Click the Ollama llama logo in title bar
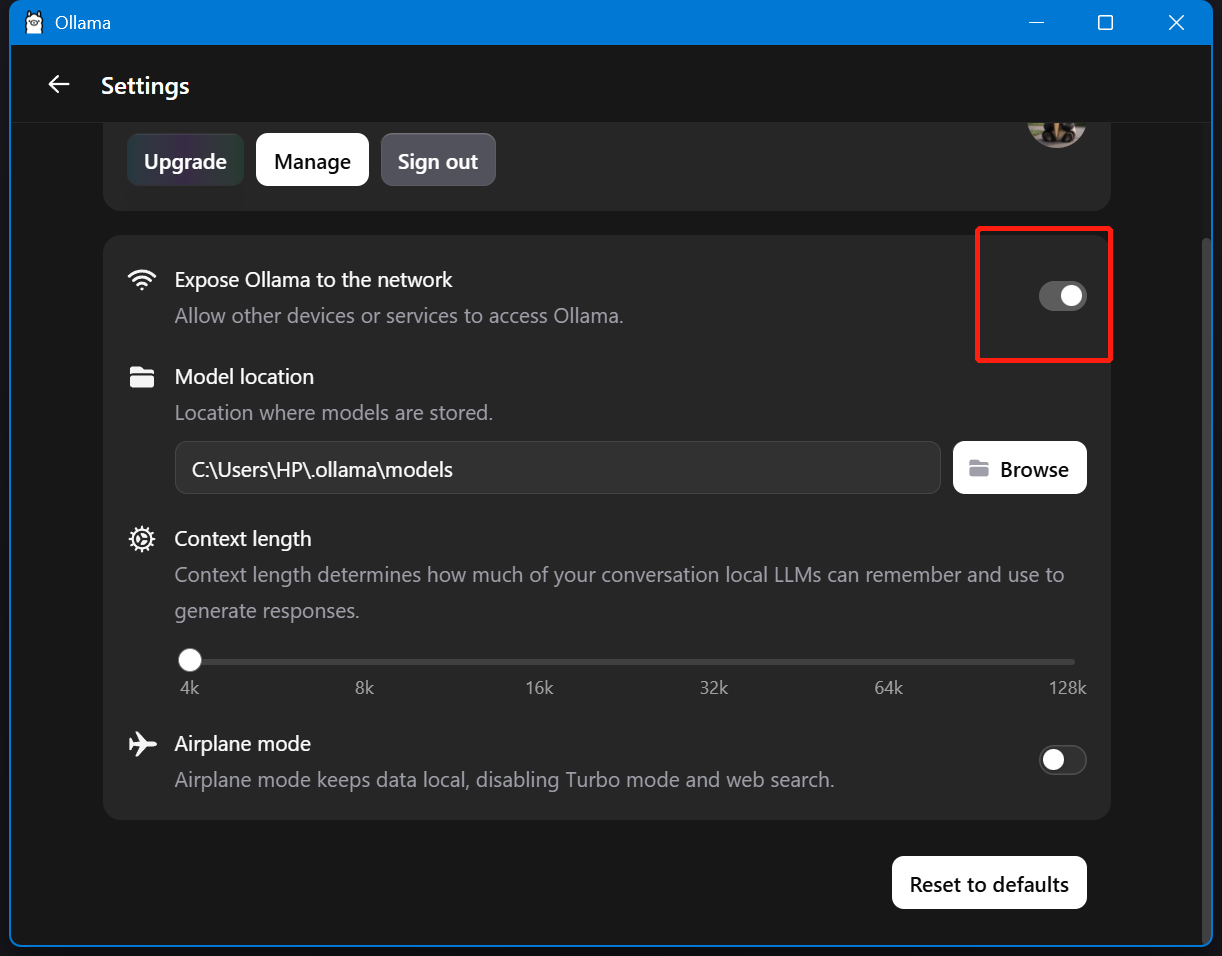Screen dimensions: 1222x956 (x=34, y=22)
